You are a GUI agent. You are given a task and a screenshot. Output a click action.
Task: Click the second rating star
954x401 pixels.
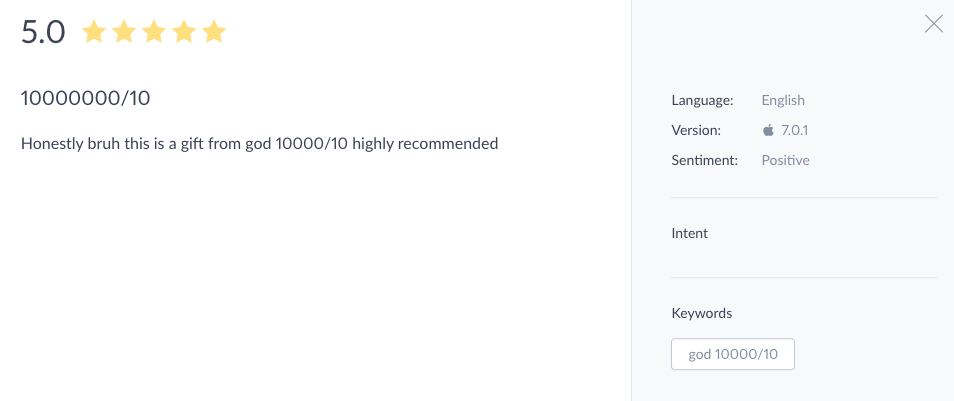[124, 32]
